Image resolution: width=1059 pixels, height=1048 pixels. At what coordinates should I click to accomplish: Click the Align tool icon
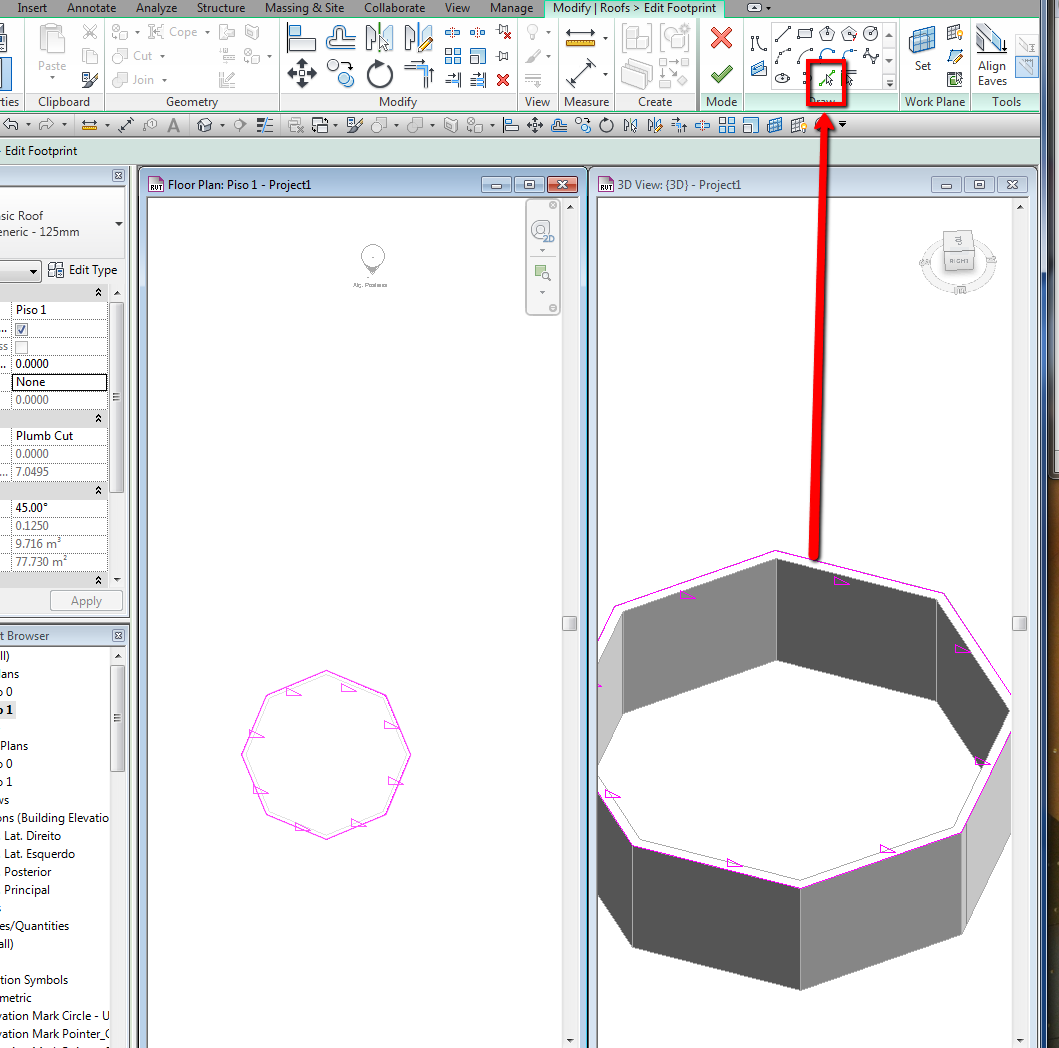[302, 38]
